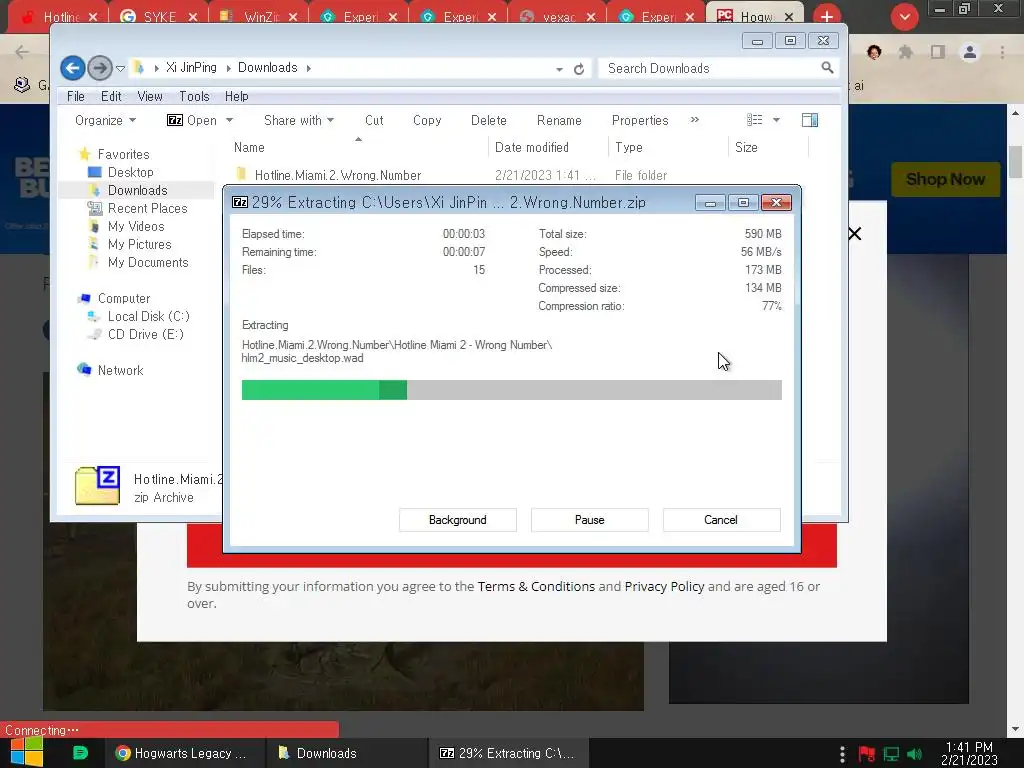Screen dimensions: 1024x768
Task: Click Cut in the Explorer toolbar
Action: point(374,120)
